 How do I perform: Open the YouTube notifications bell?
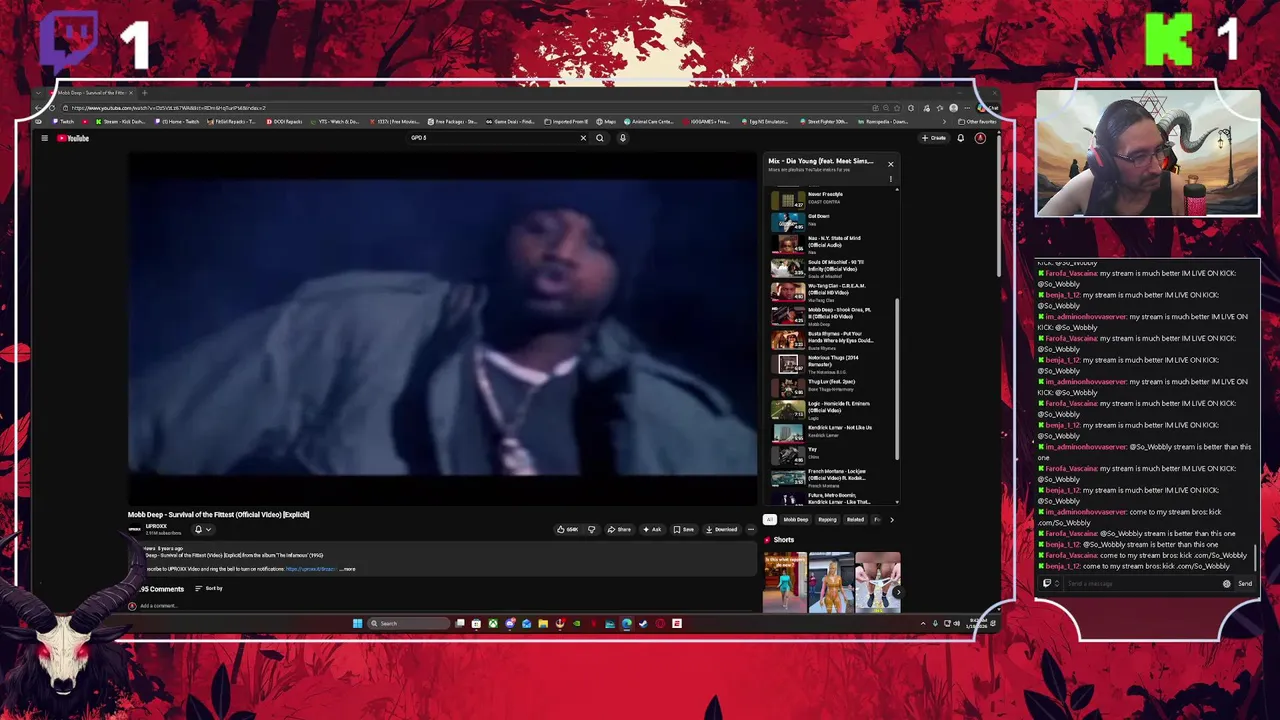tap(961, 138)
